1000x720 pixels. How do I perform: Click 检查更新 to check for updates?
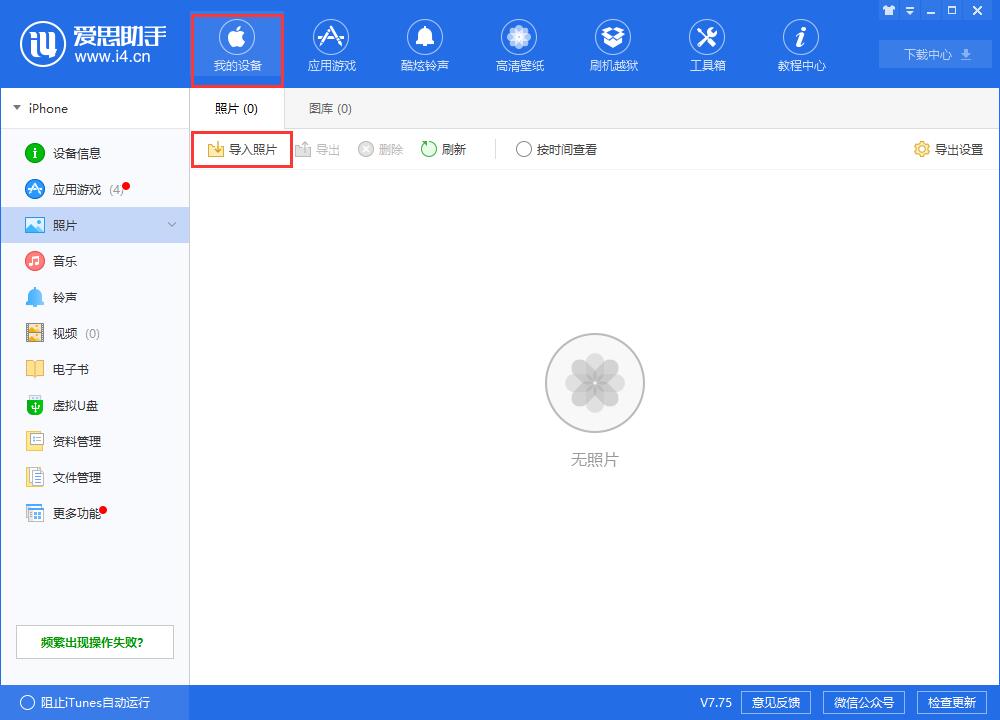pyautogui.click(x=951, y=702)
